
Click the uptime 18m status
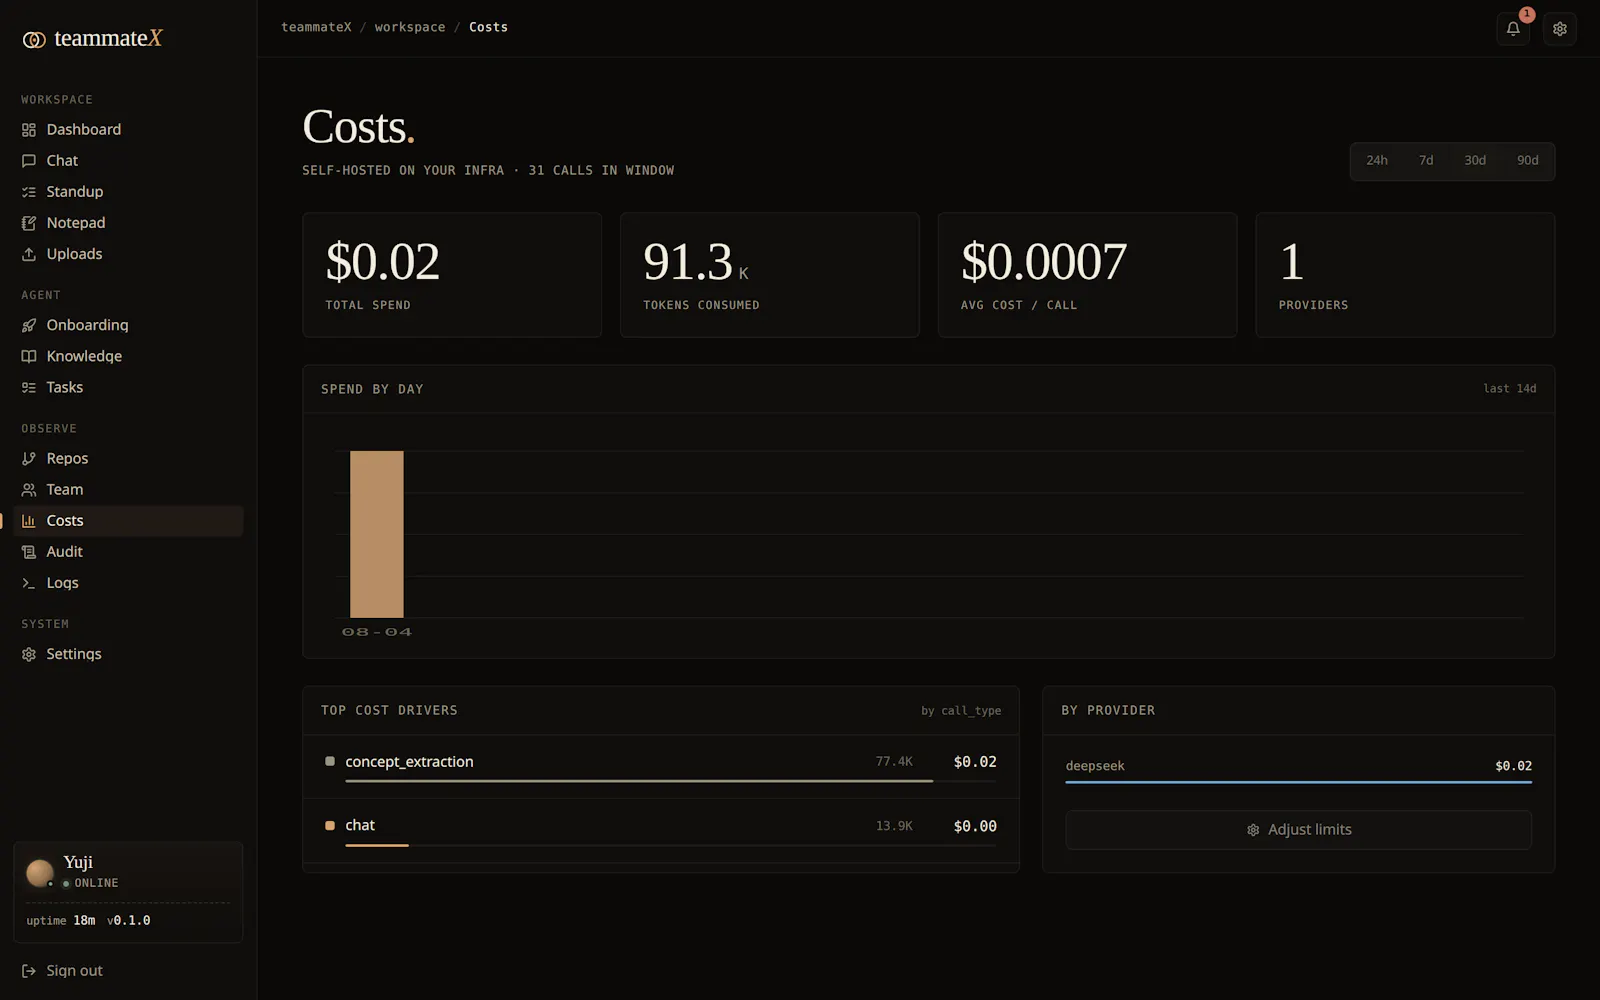[x=61, y=921]
